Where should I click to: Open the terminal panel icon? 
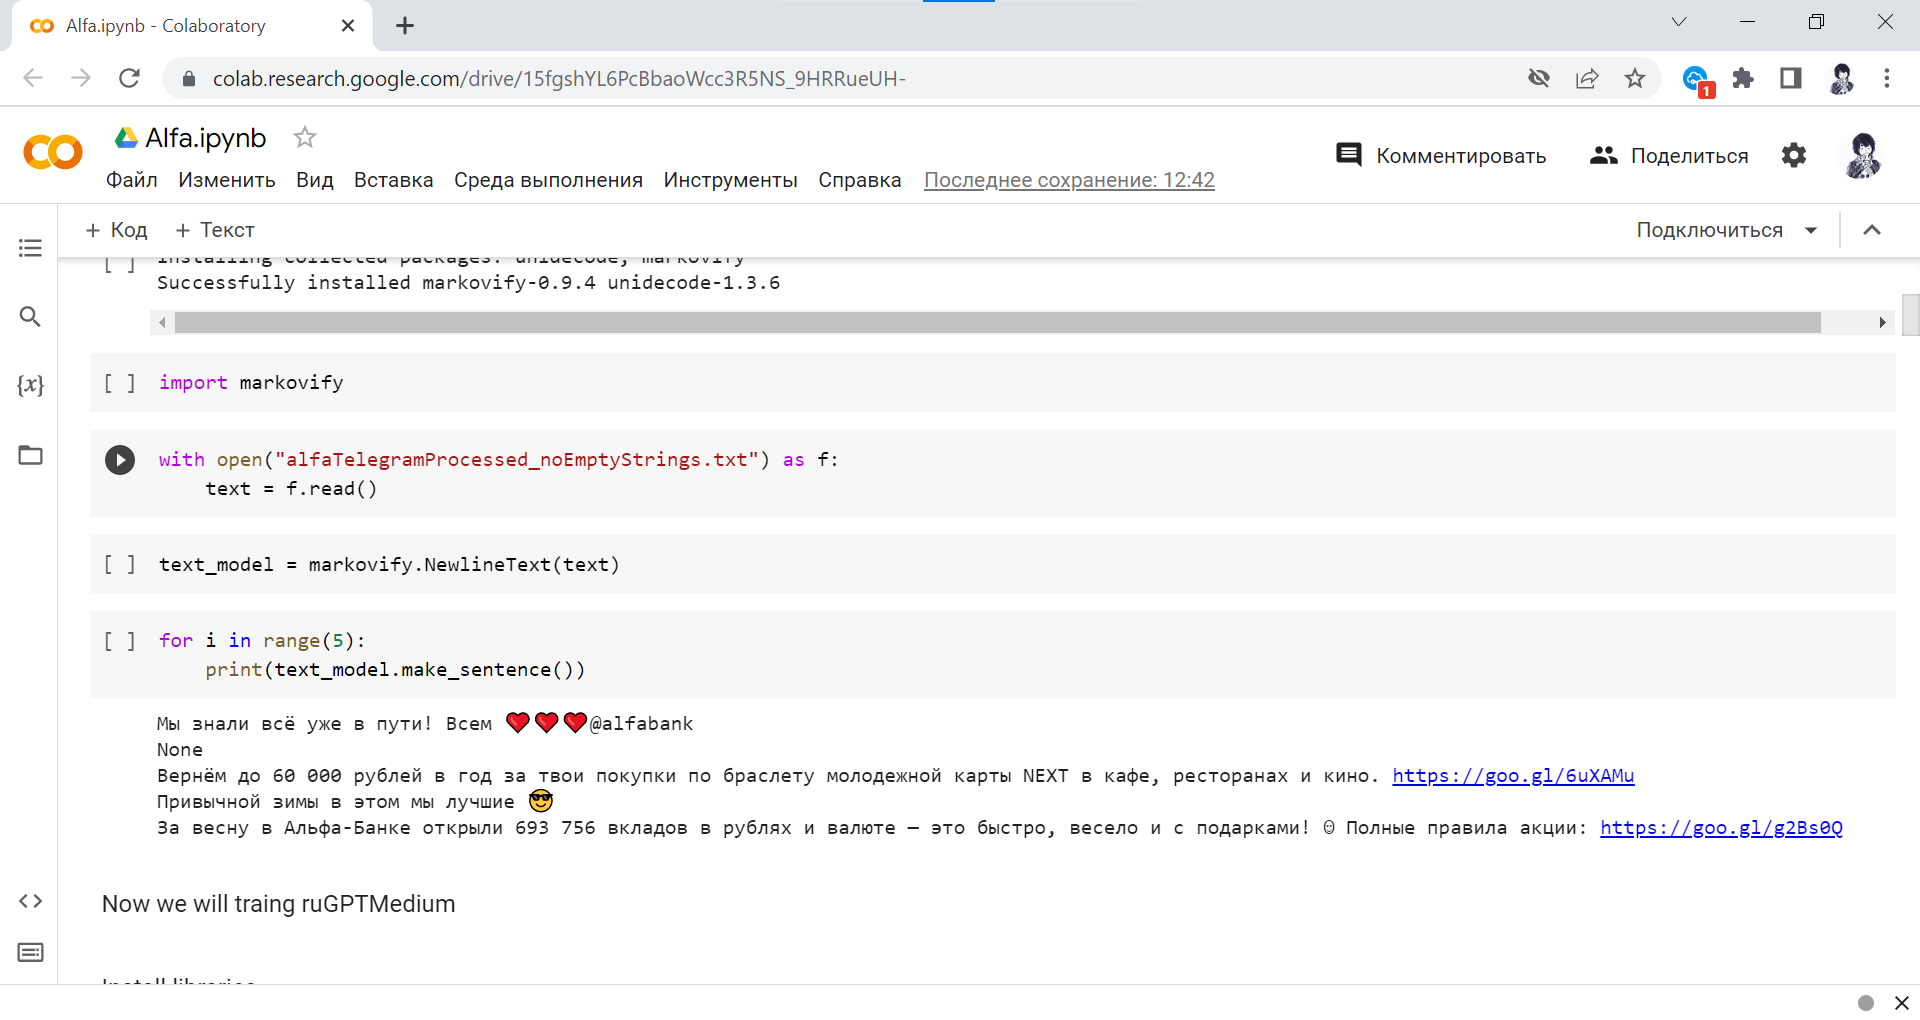click(30, 953)
